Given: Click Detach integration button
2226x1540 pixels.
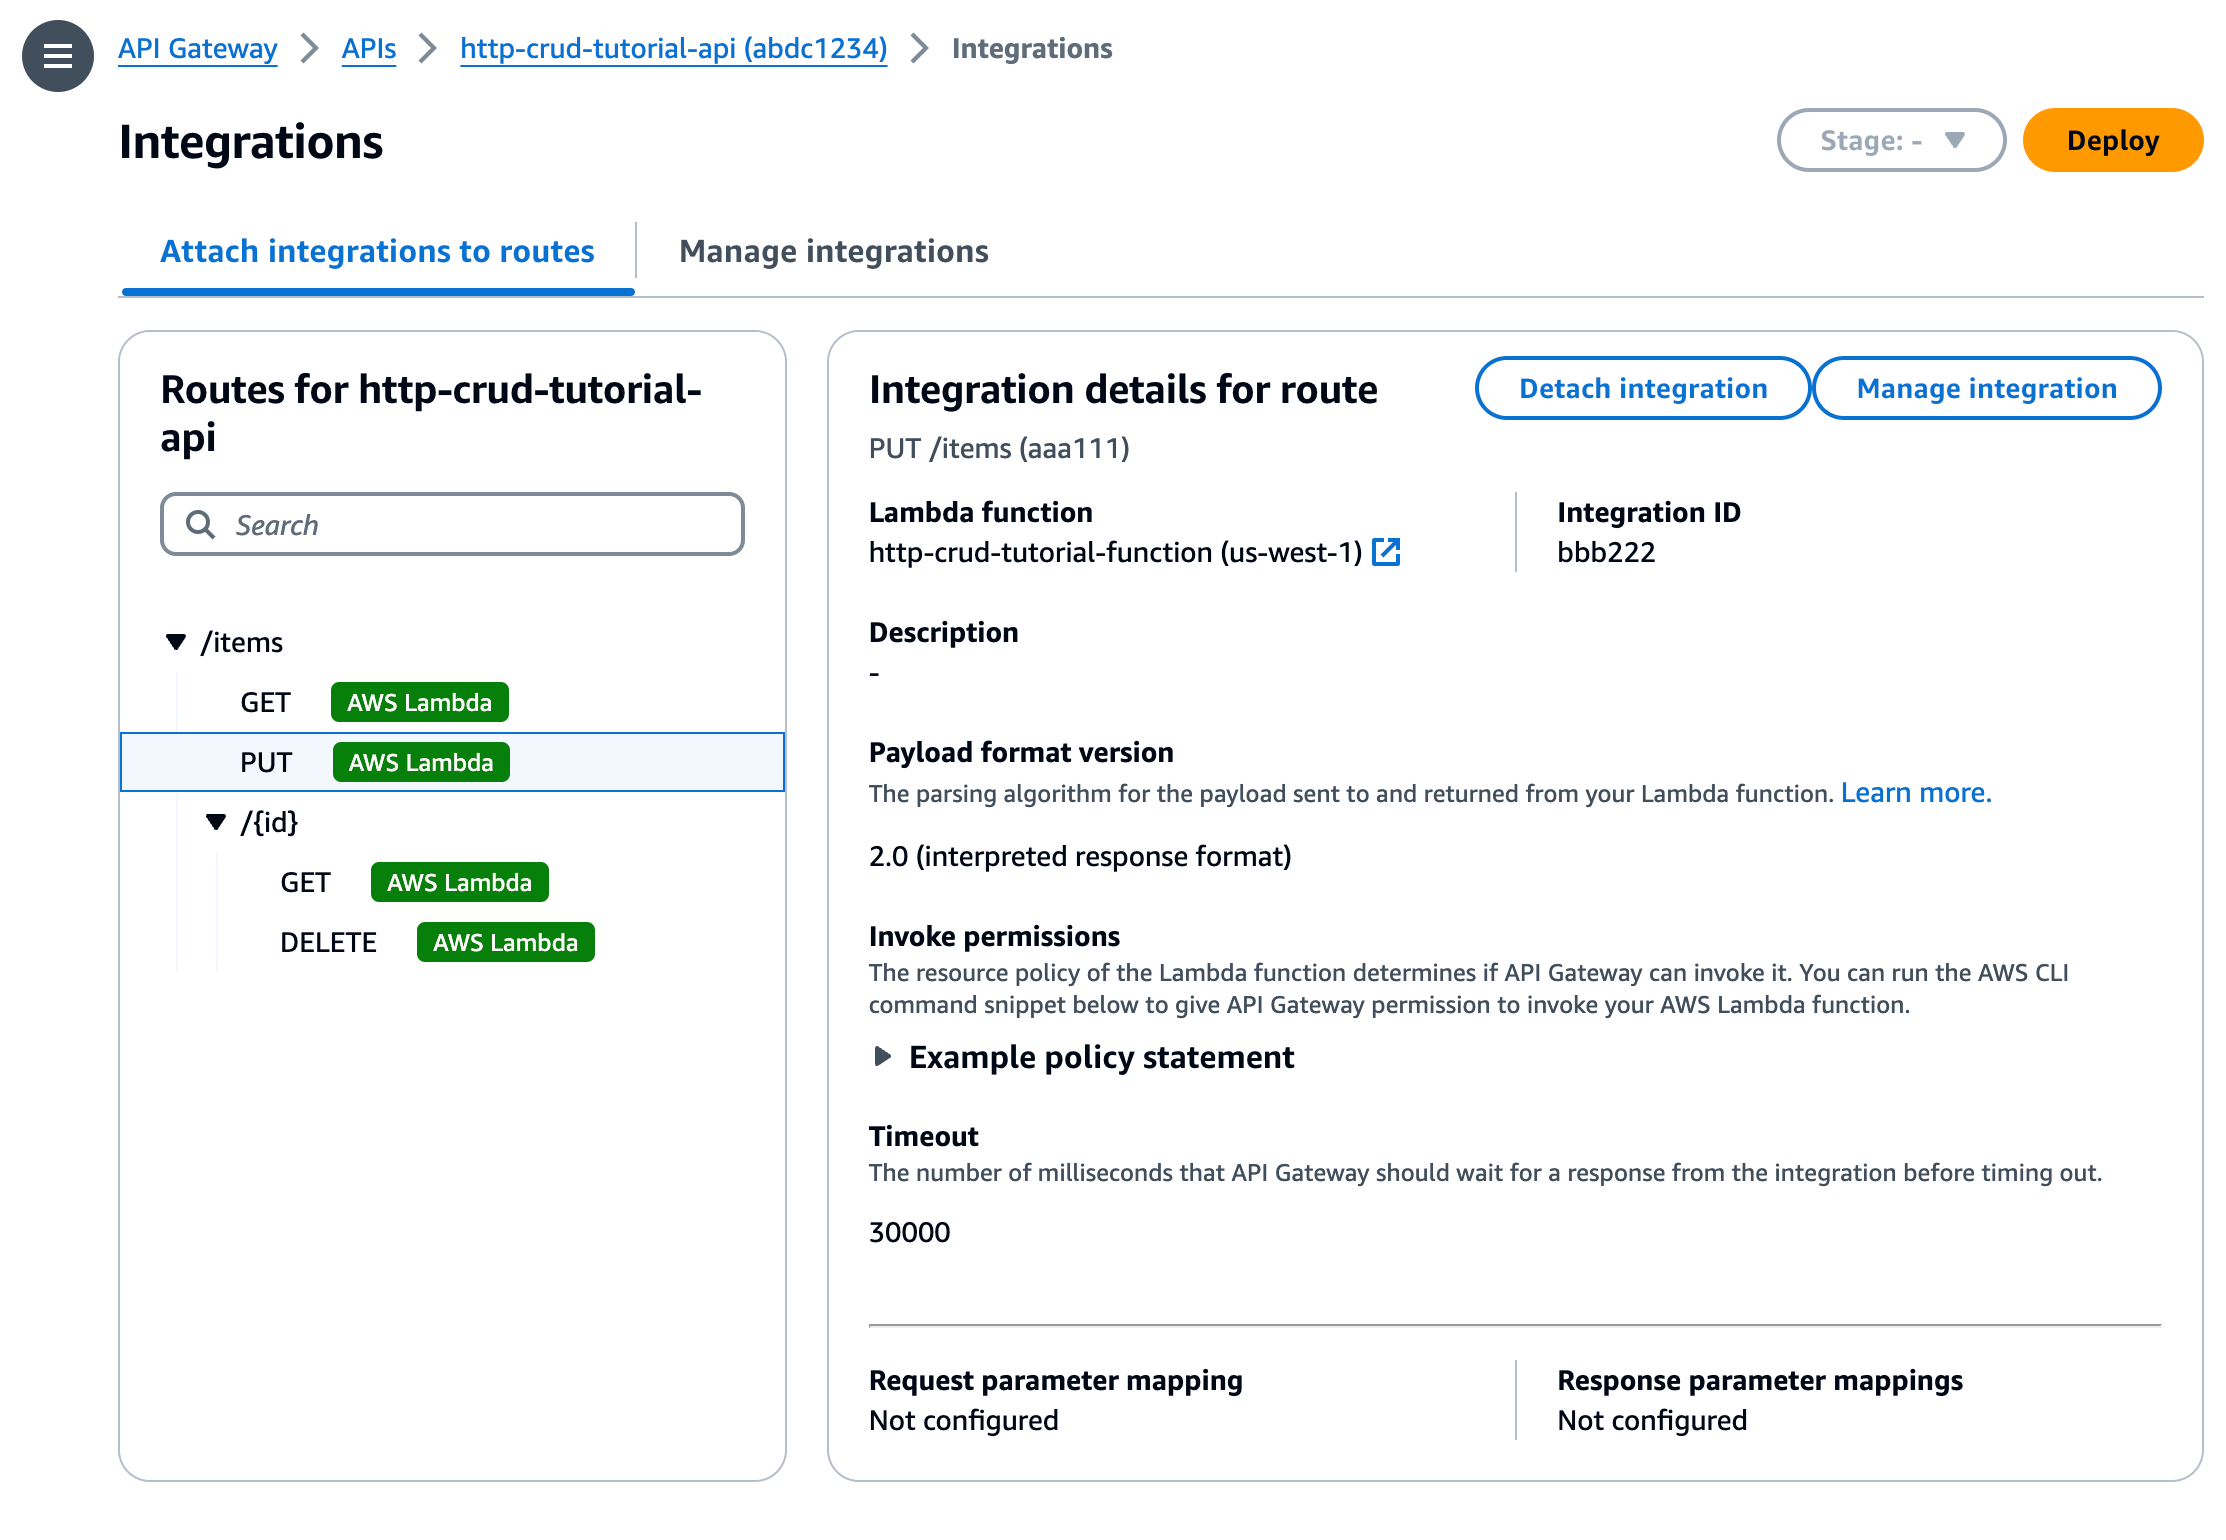Looking at the screenshot, I should coord(1641,388).
